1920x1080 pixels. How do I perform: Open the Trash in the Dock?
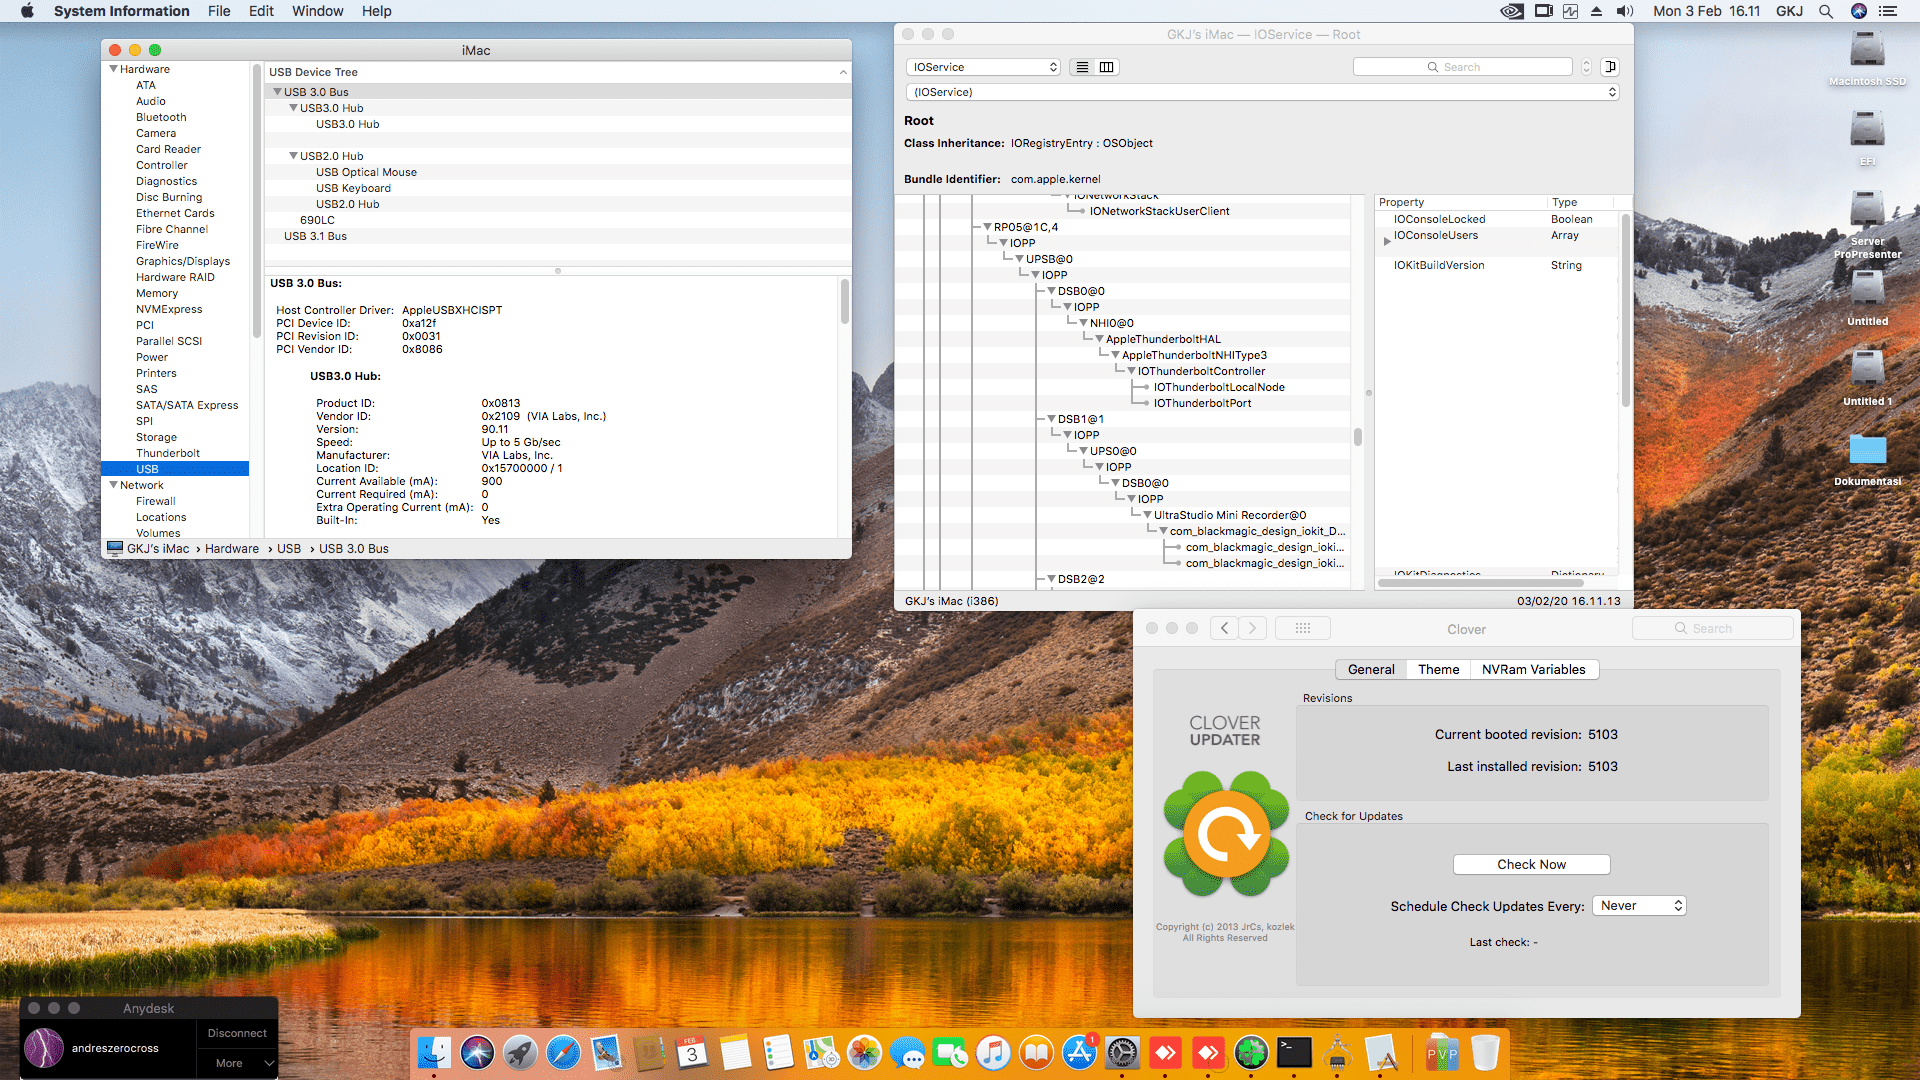[1485, 1053]
